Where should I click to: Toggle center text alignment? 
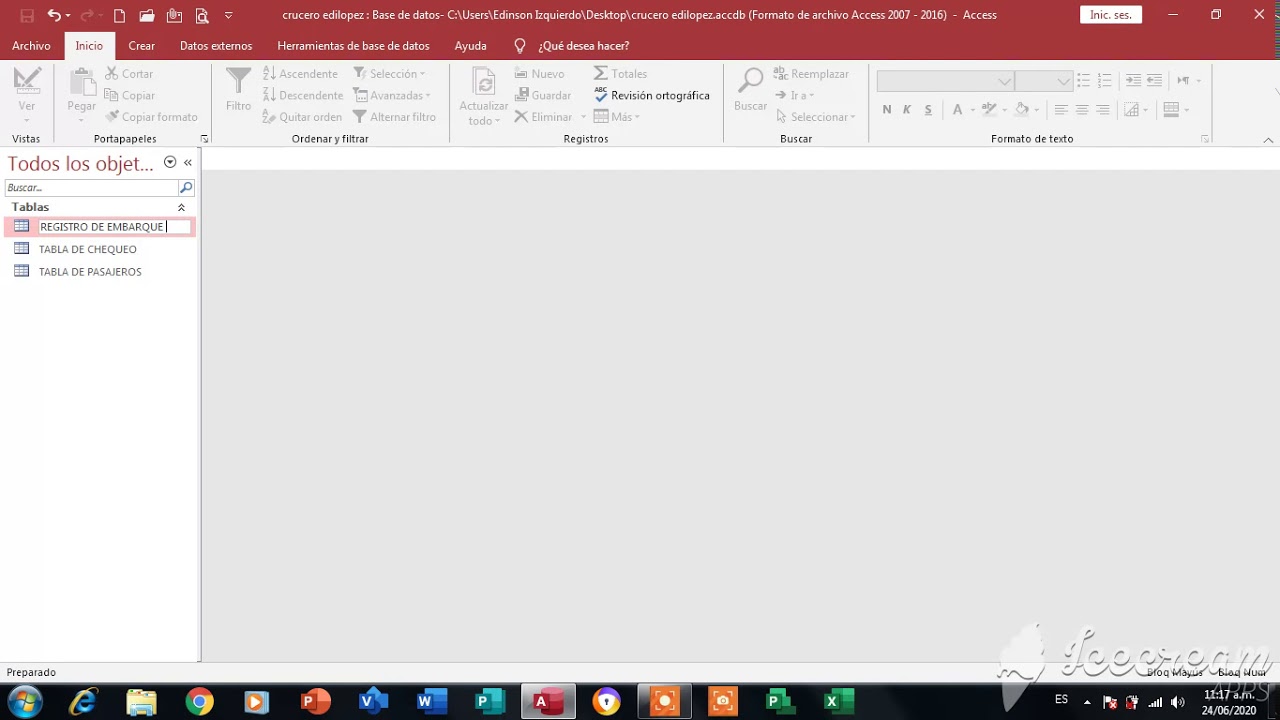coord(1082,110)
